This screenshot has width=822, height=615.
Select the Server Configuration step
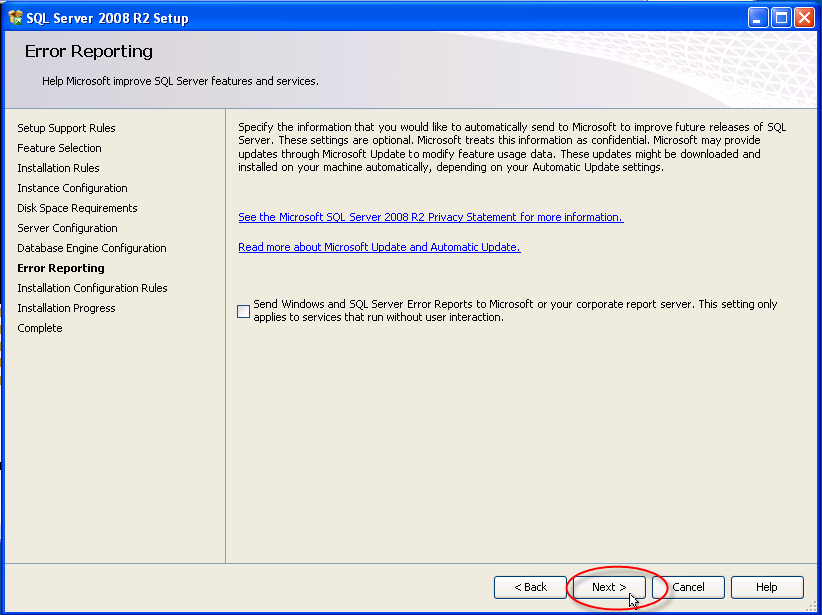pyautogui.click(x=67, y=228)
